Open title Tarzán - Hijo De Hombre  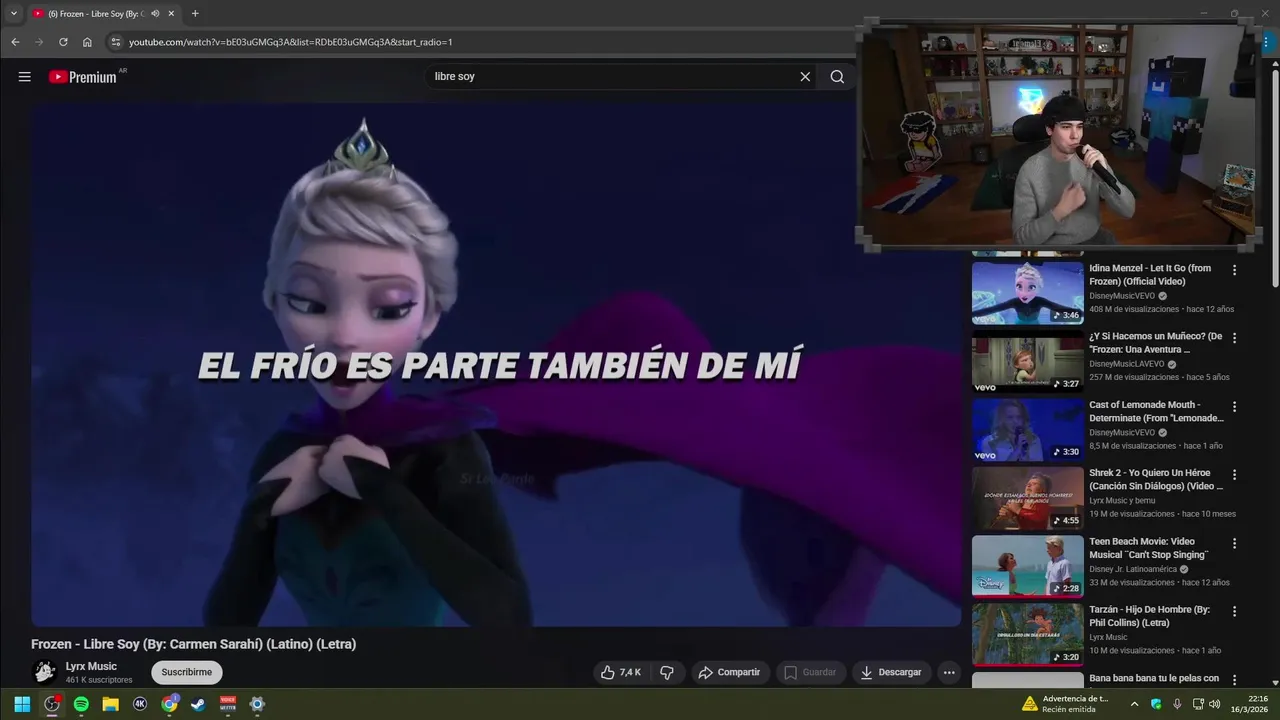[1149, 616]
